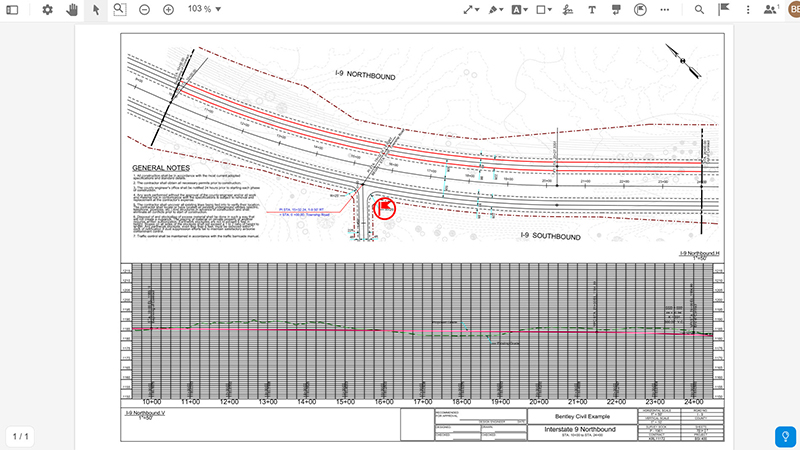
Task: Open the 103 % zoom level dropdown
Action: [204, 9]
